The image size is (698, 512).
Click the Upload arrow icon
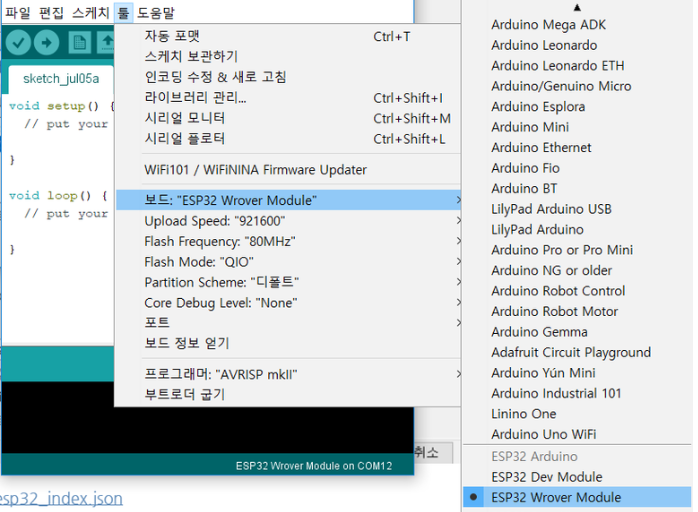click(47, 43)
